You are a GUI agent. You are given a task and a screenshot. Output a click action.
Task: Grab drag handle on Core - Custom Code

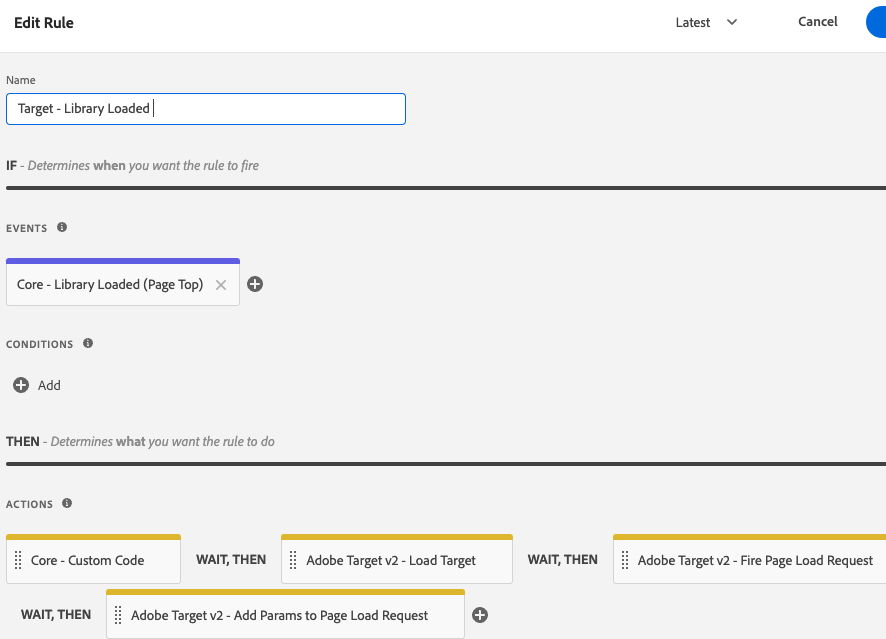(x=18, y=561)
